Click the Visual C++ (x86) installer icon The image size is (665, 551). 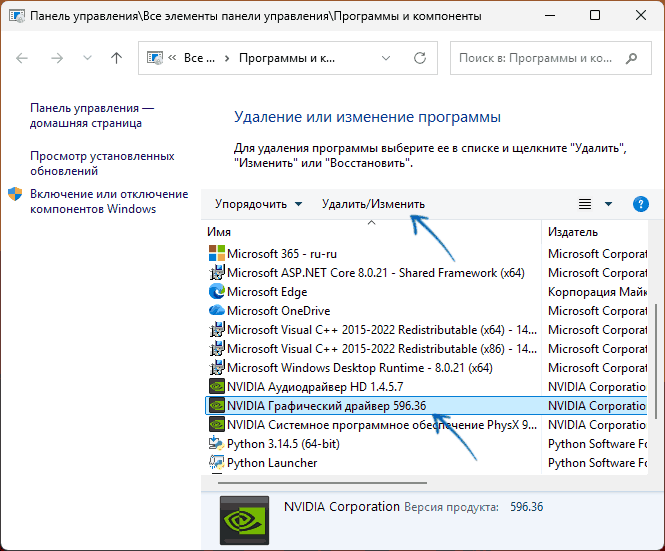(x=217, y=349)
